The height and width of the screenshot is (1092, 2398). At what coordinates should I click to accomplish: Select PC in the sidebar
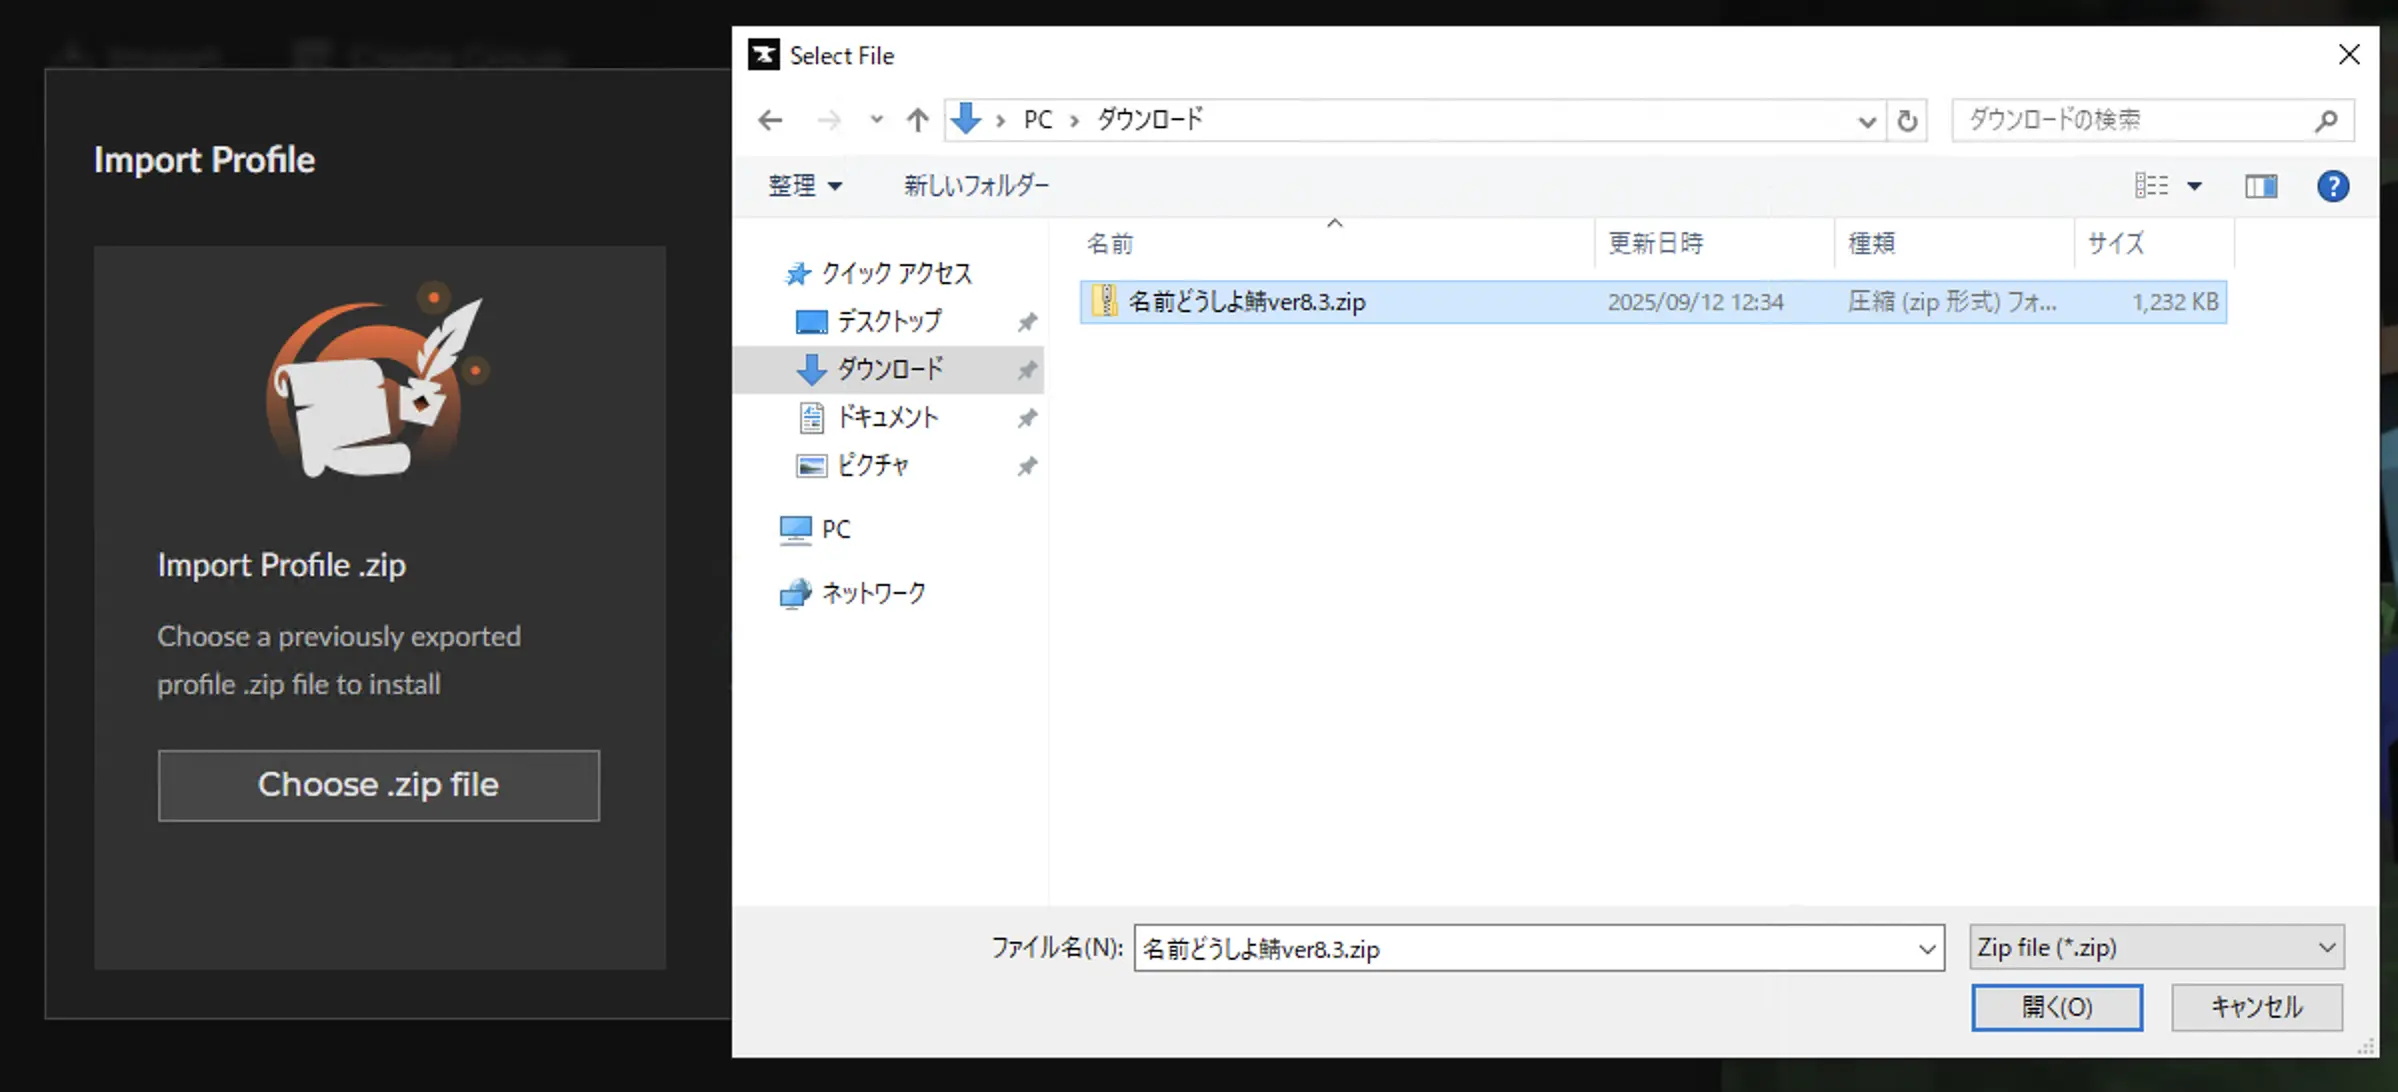[x=833, y=529]
